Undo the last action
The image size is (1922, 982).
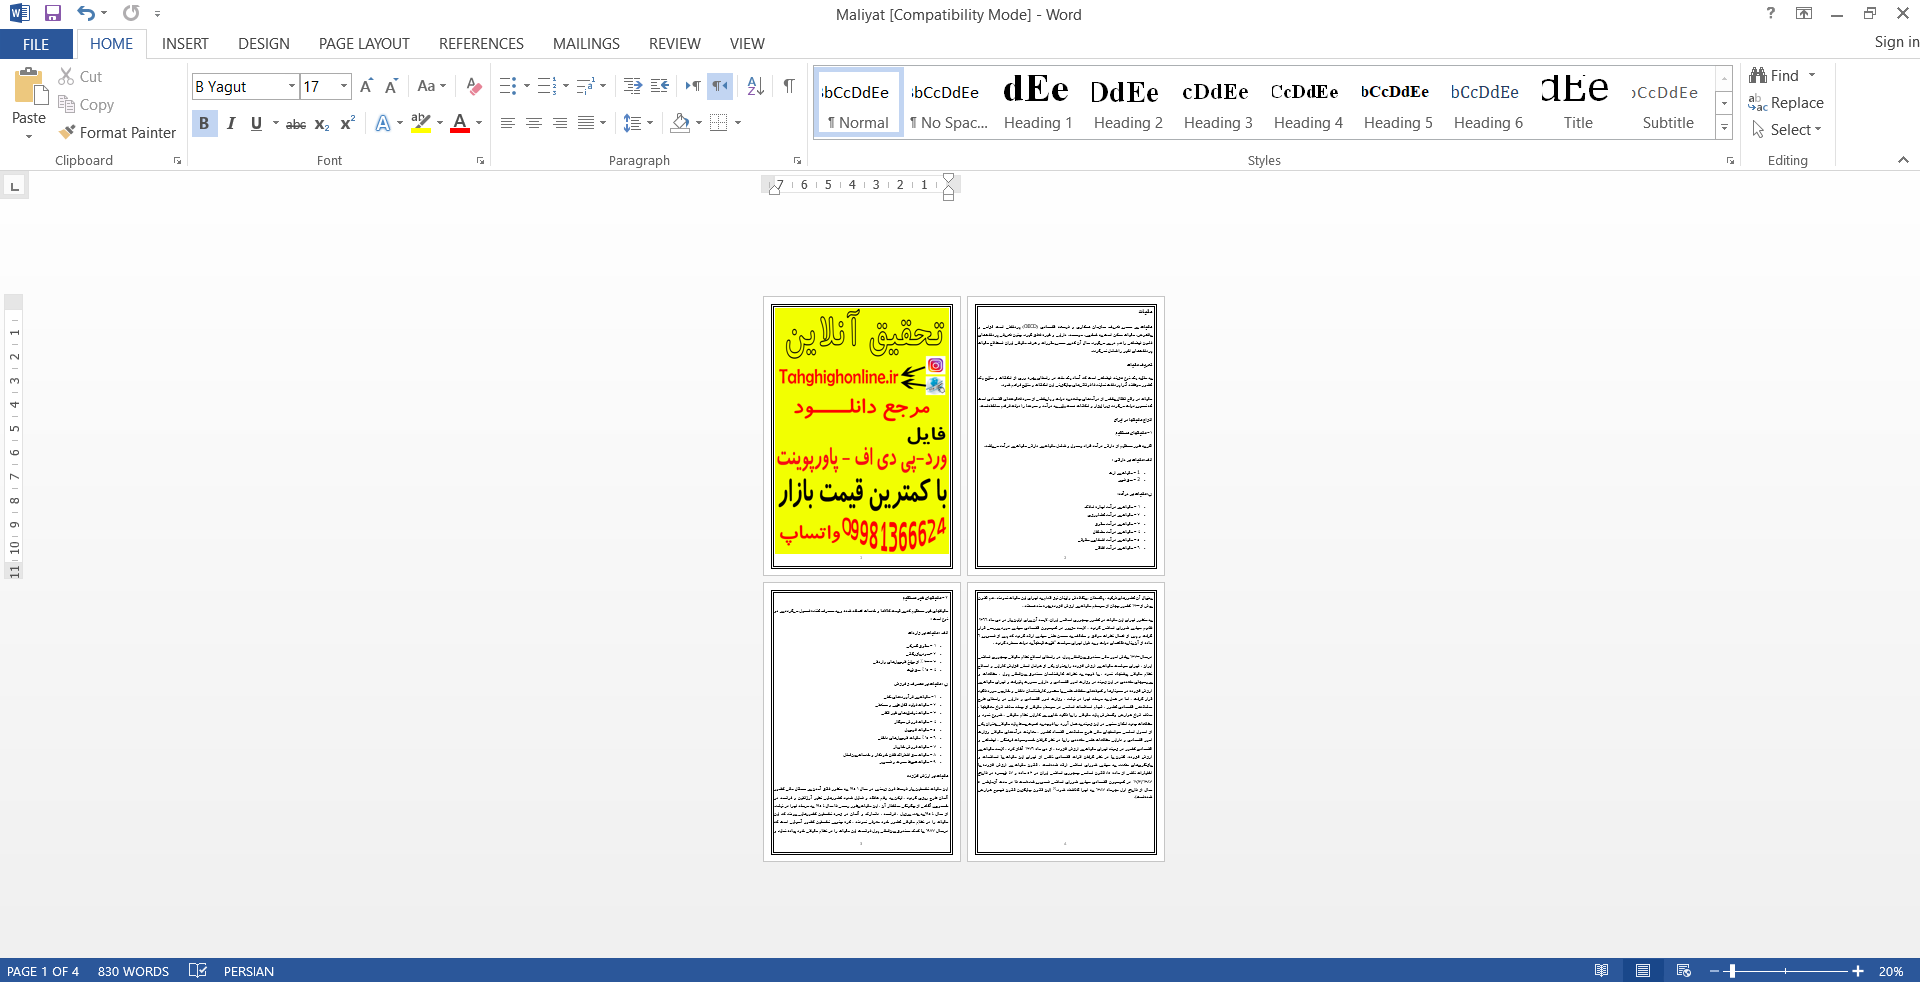[86, 13]
